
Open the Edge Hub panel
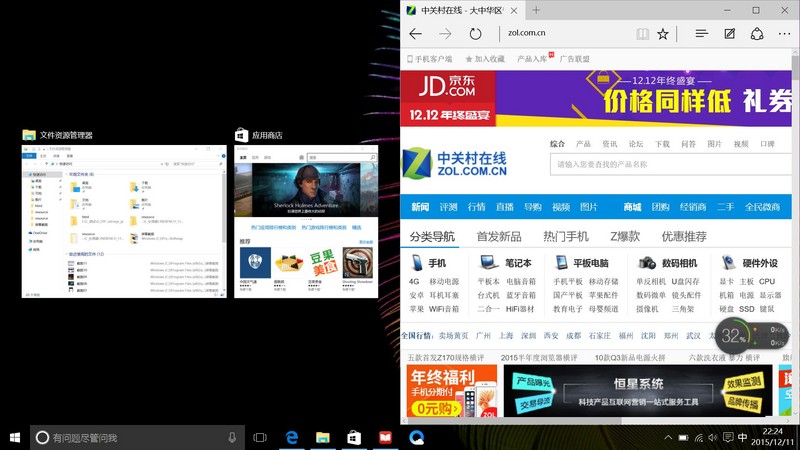pos(702,34)
